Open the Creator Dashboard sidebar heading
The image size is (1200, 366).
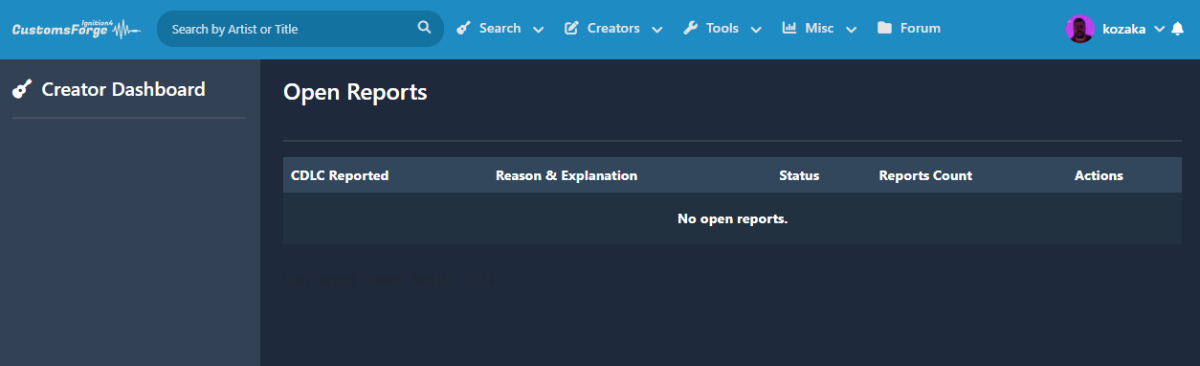click(x=123, y=89)
